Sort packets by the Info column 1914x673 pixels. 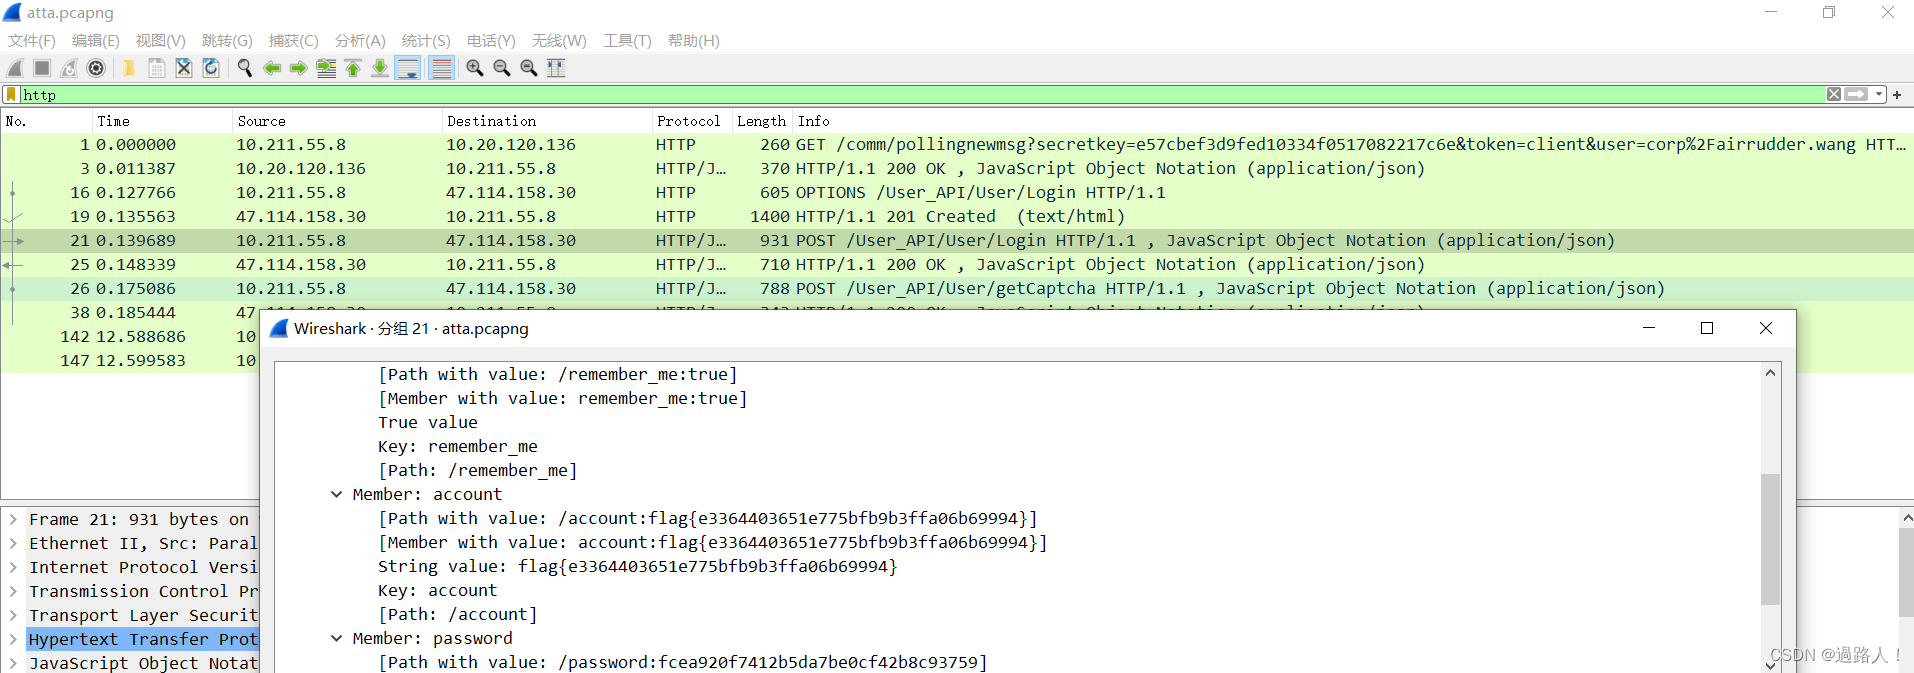pyautogui.click(x=1352, y=121)
